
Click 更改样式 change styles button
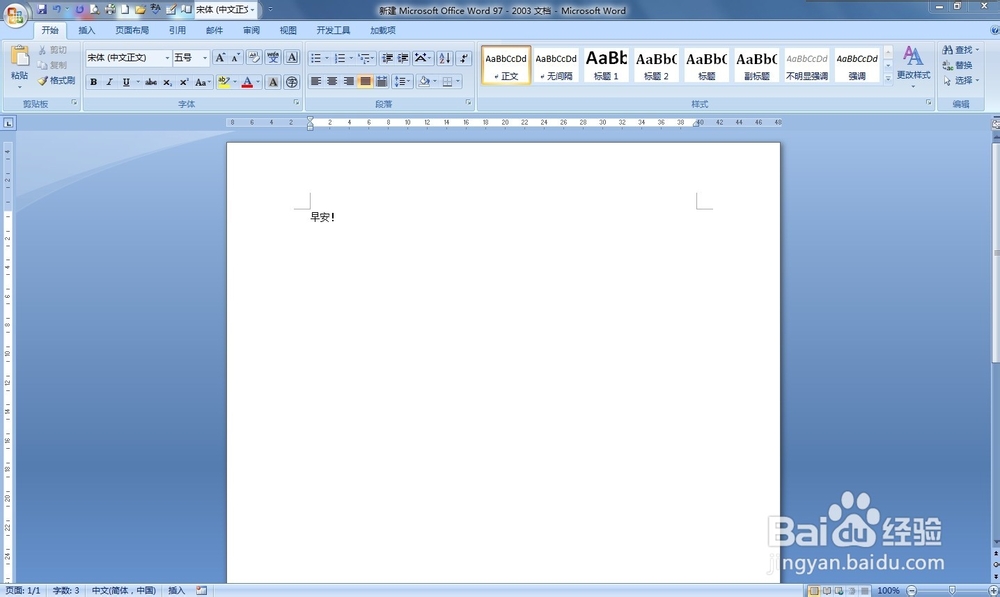click(x=913, y=64)
